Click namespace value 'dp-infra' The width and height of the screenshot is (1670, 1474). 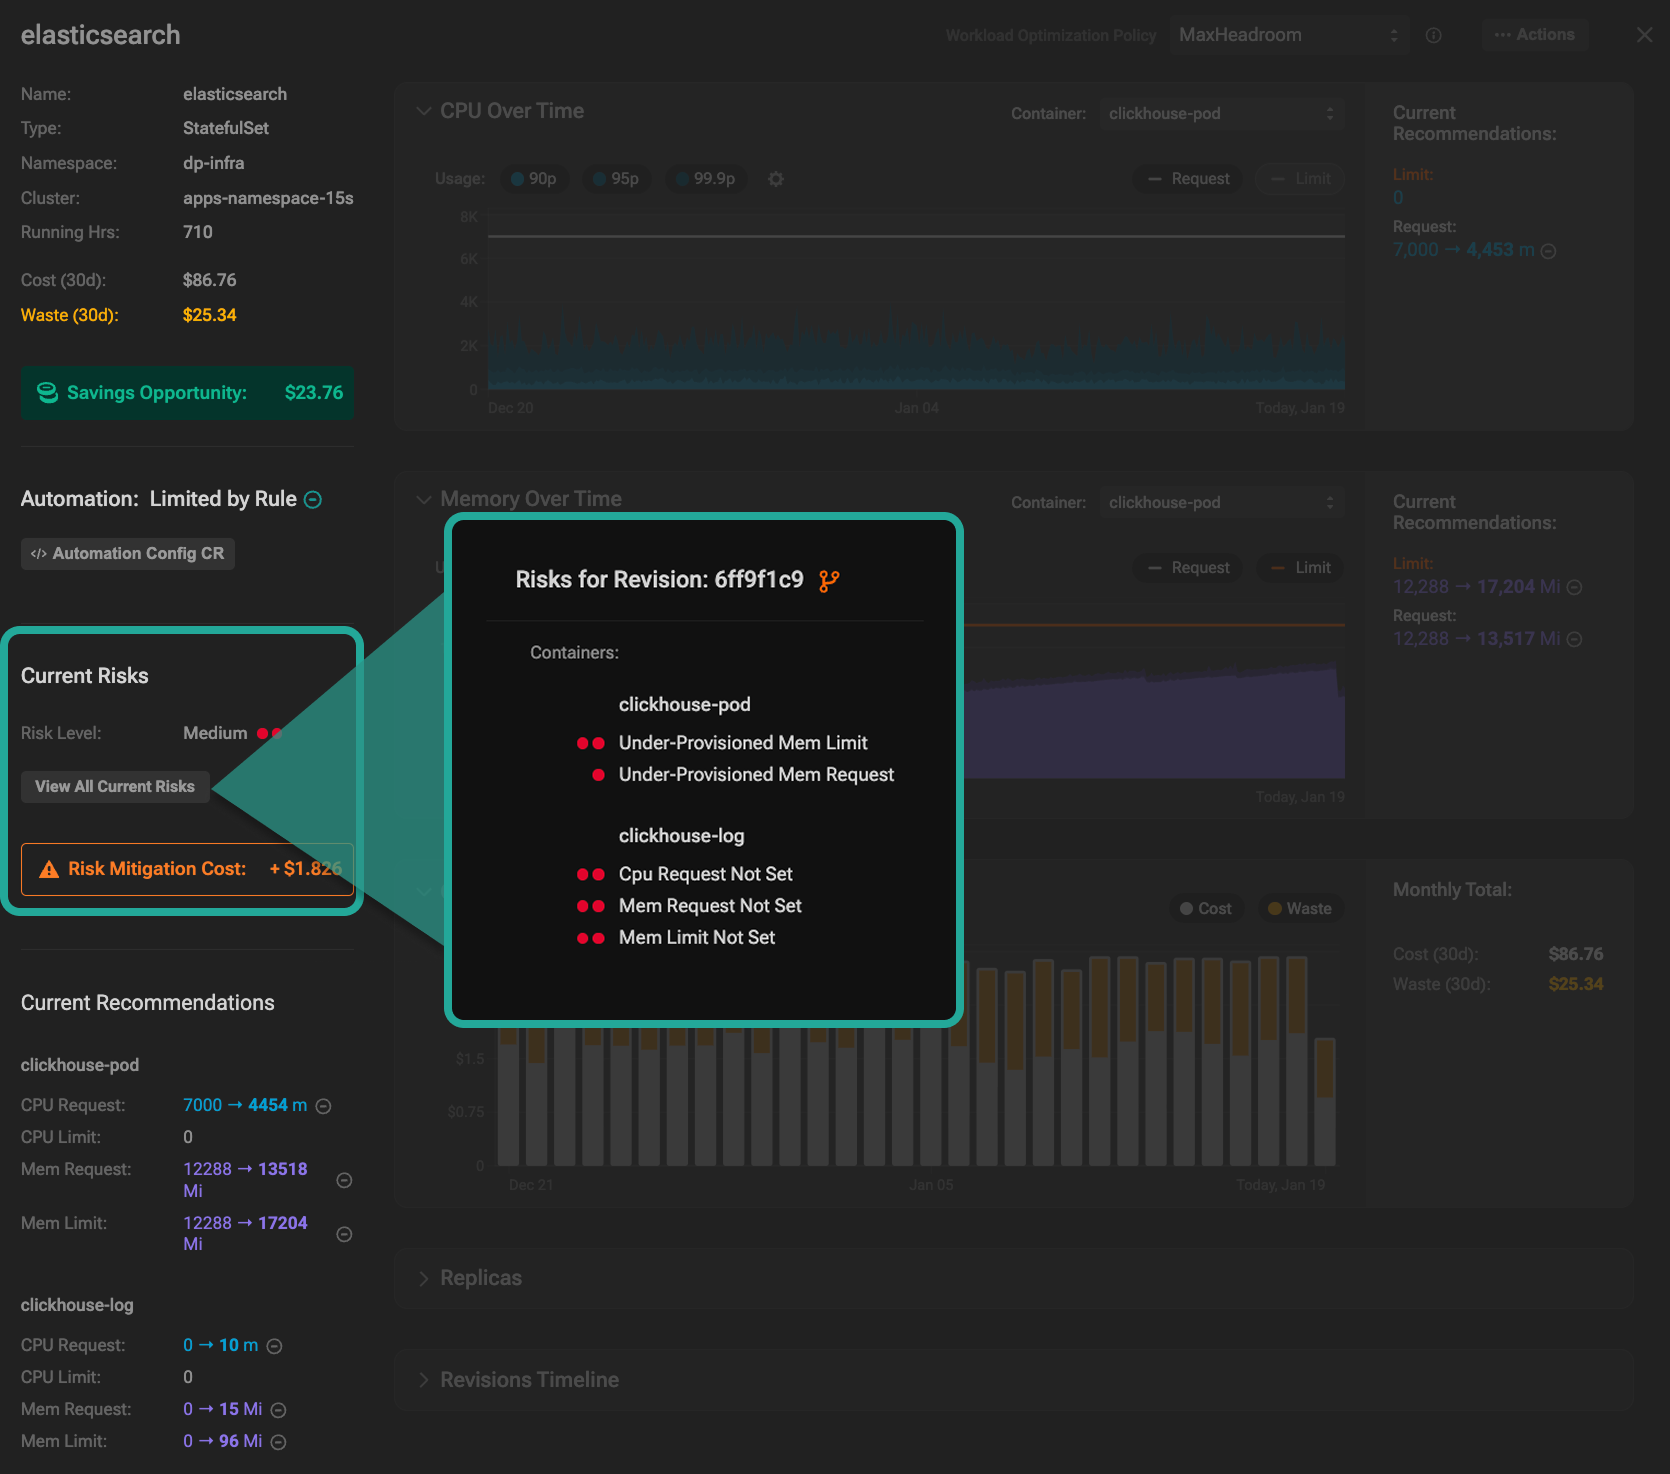coord(214,163)
